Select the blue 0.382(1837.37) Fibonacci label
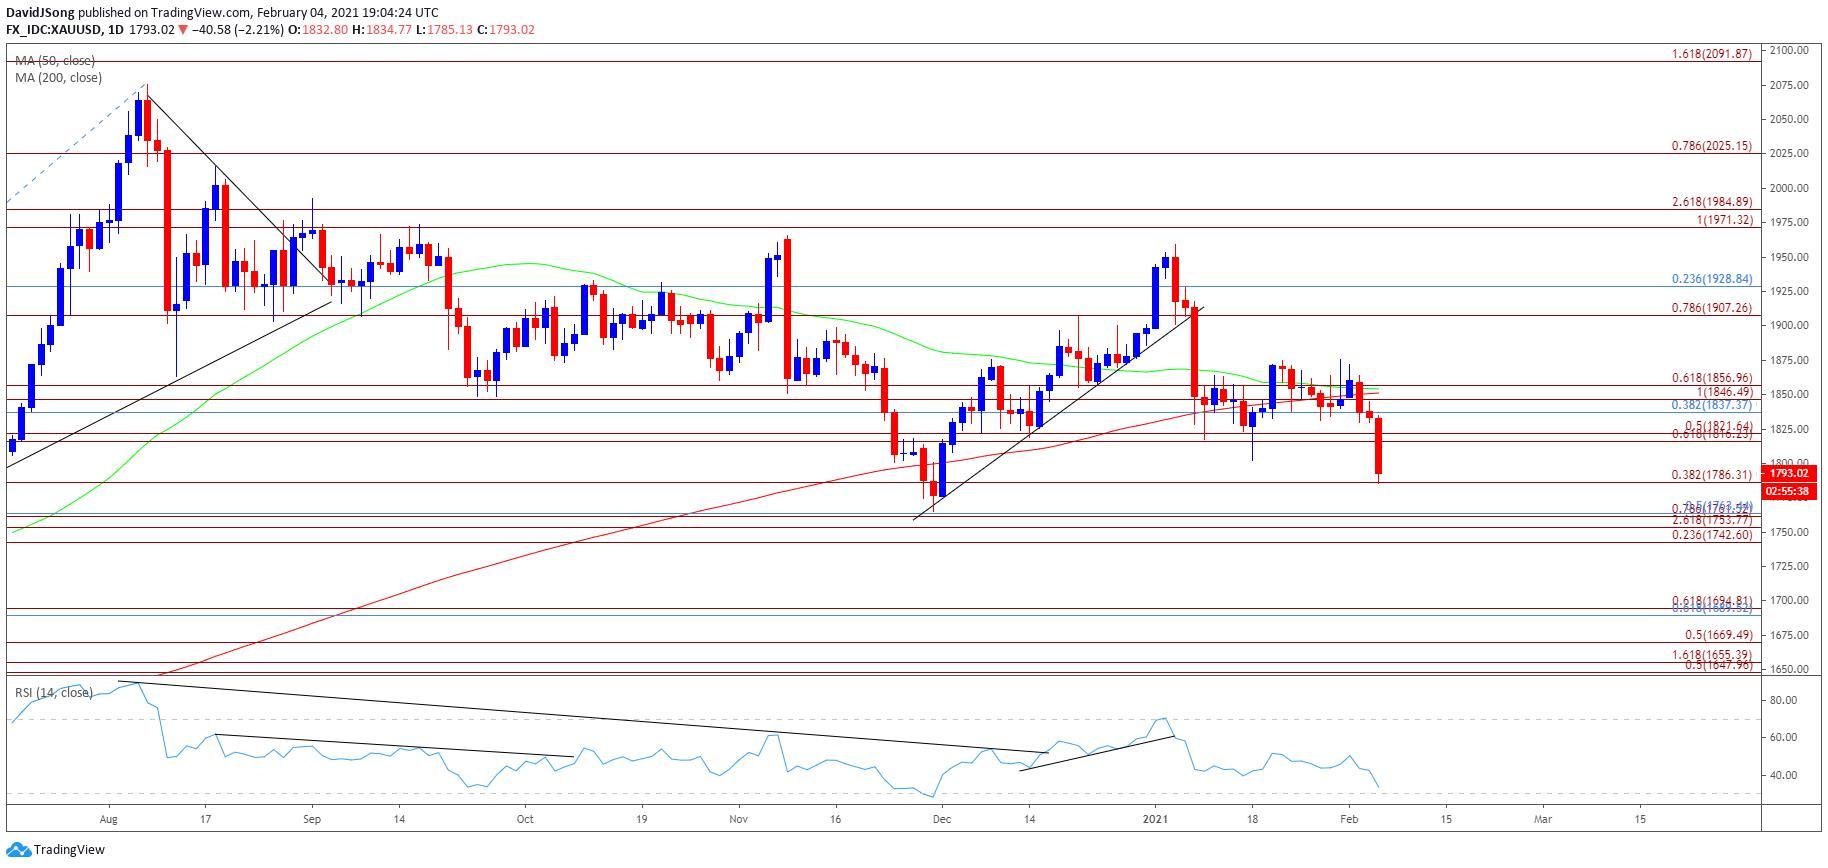This screenshot has height=868, width=1828. 1711,405
